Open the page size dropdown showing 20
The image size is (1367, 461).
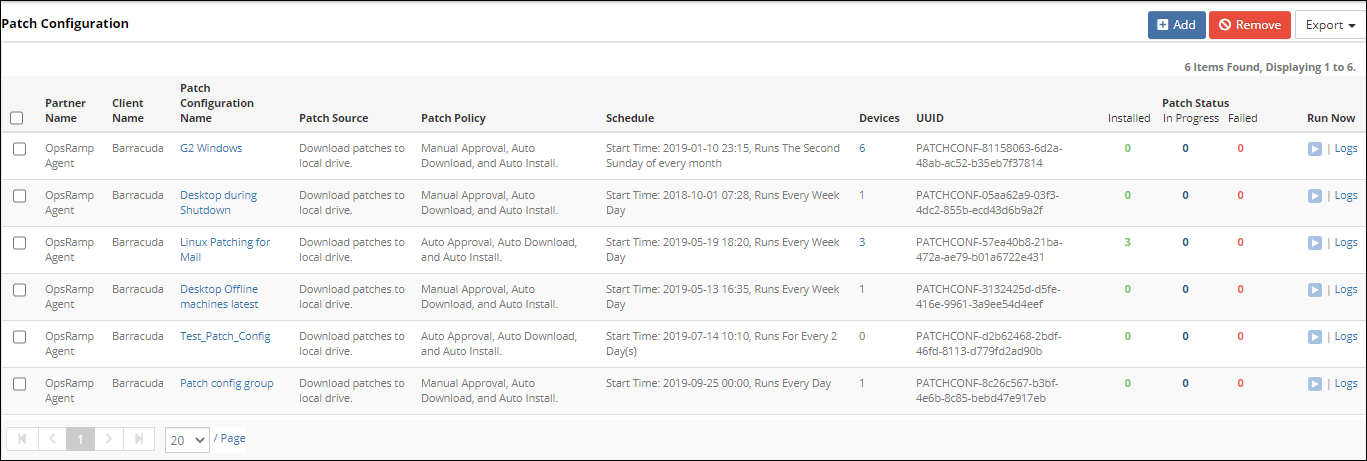tap(187, 439)
